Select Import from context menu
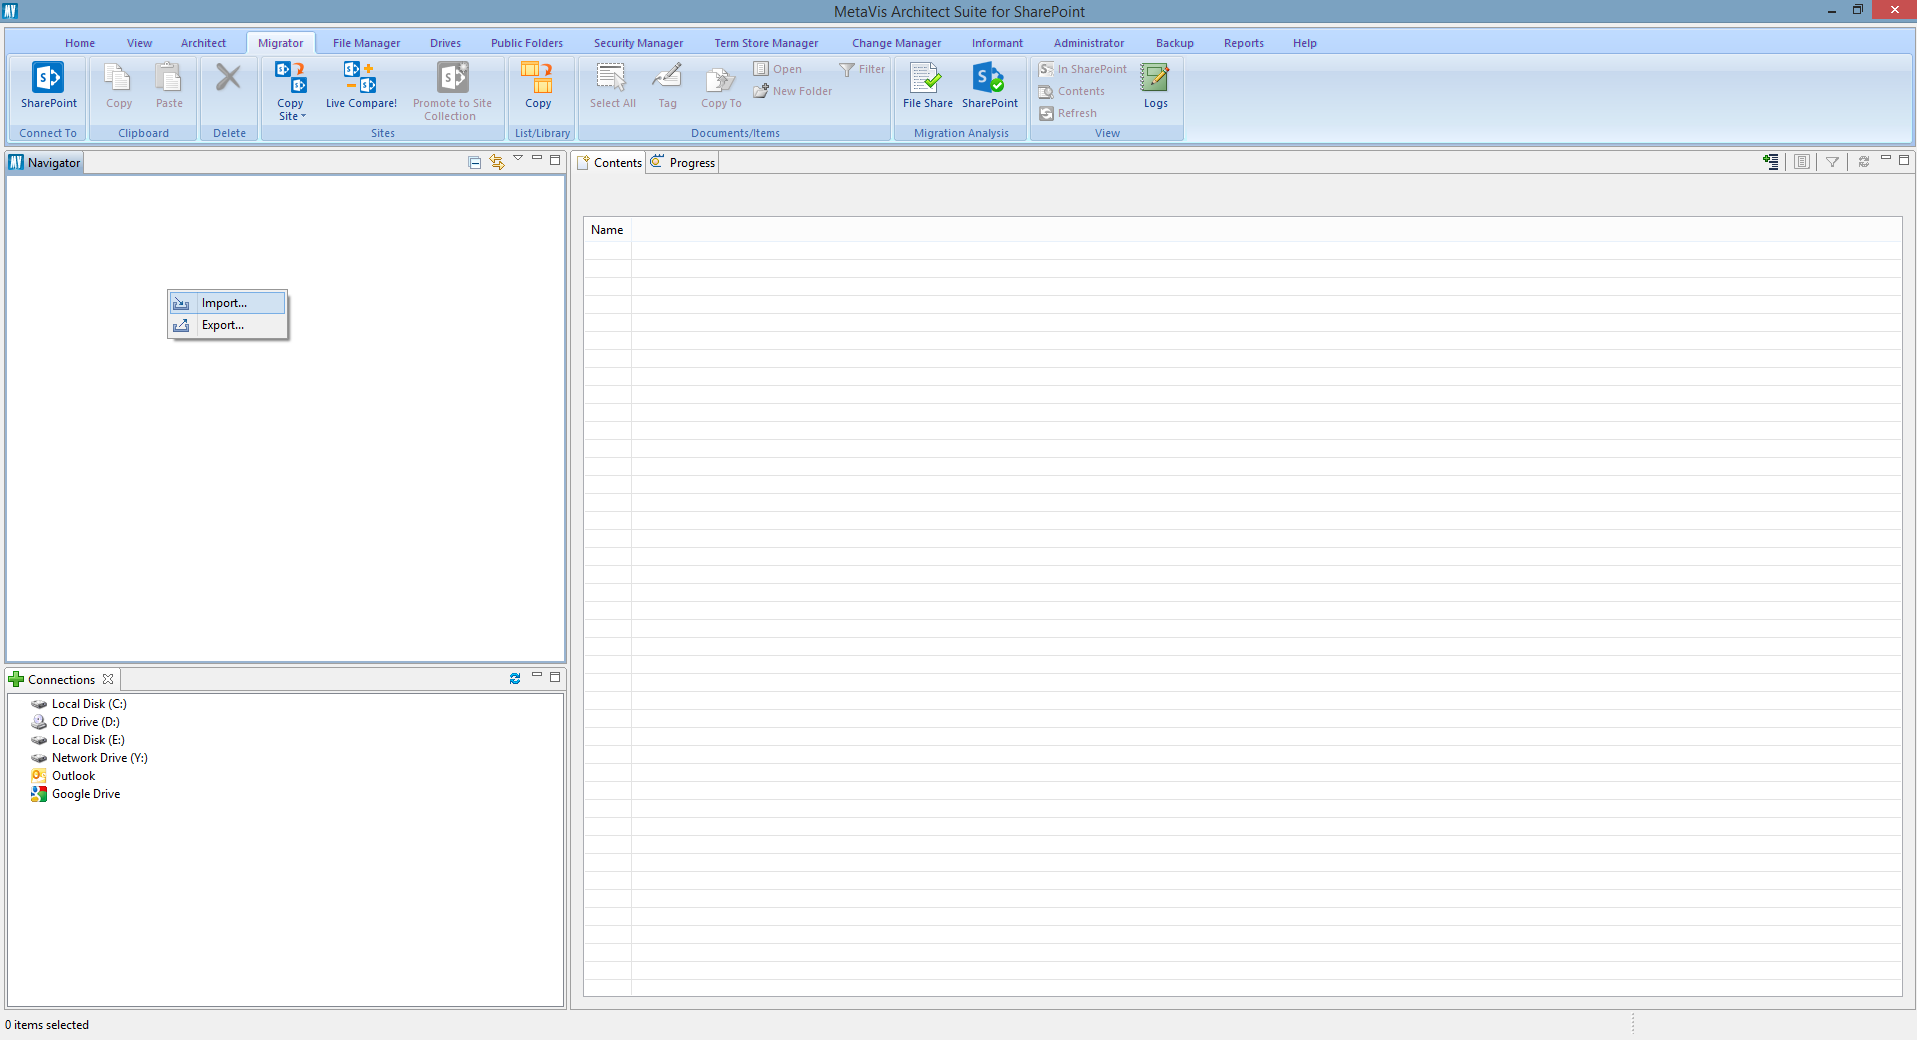Viewport: 1917px width, 1040px height. 224,303
